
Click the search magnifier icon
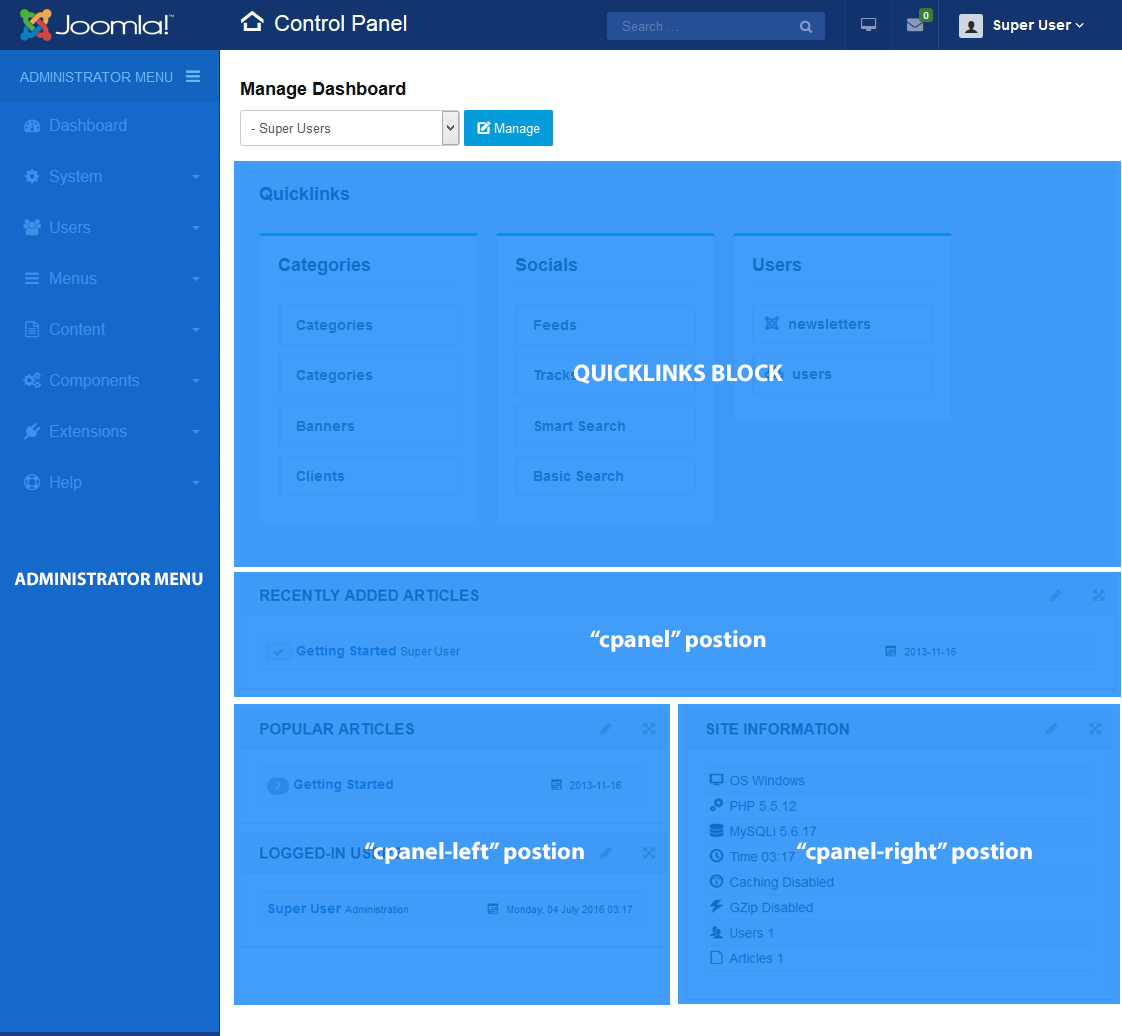pyautogui.click(x=806, y=26)
